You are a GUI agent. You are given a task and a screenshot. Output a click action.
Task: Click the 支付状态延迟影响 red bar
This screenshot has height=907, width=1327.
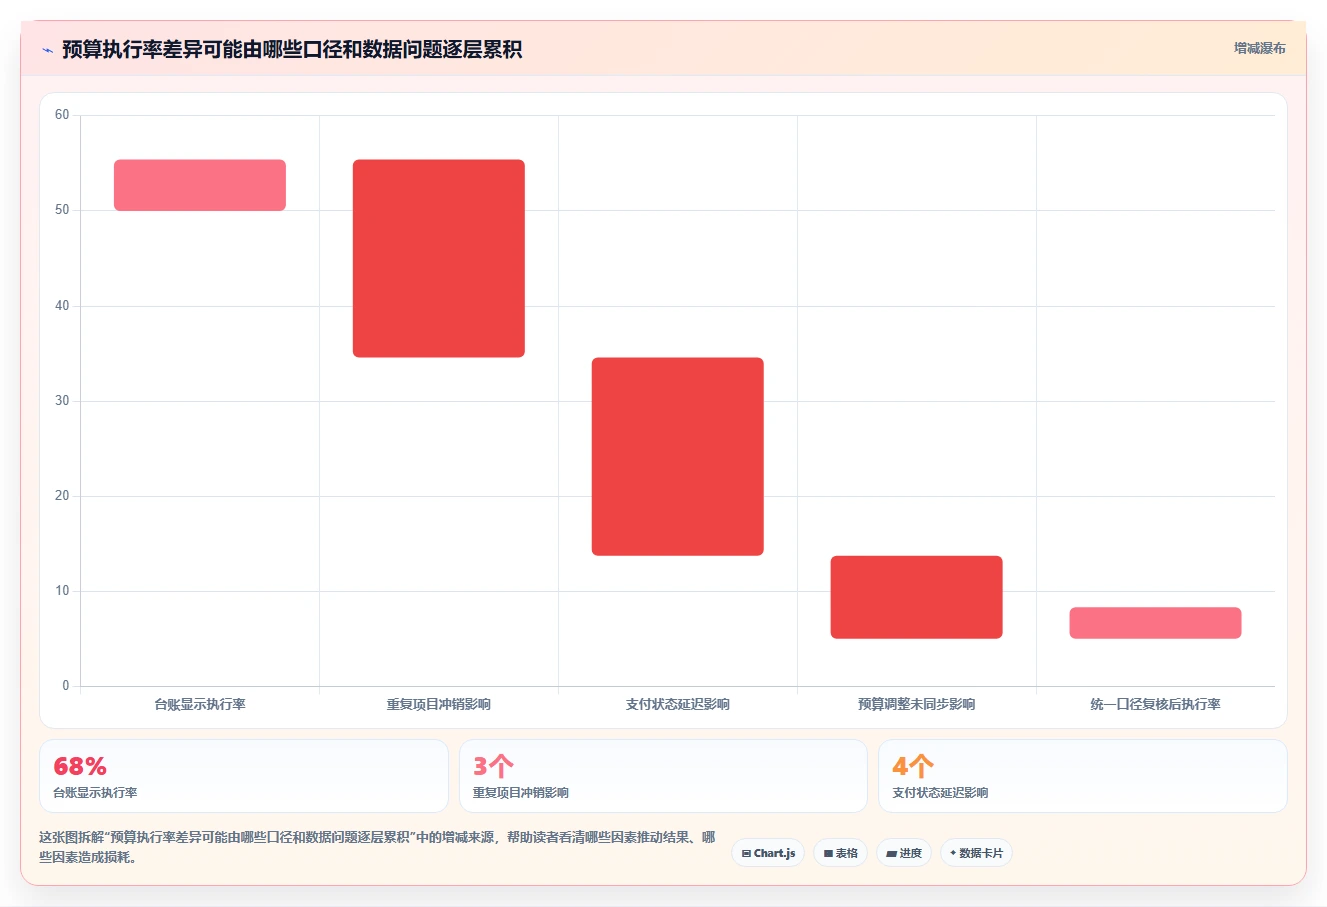tap(678, 456)
